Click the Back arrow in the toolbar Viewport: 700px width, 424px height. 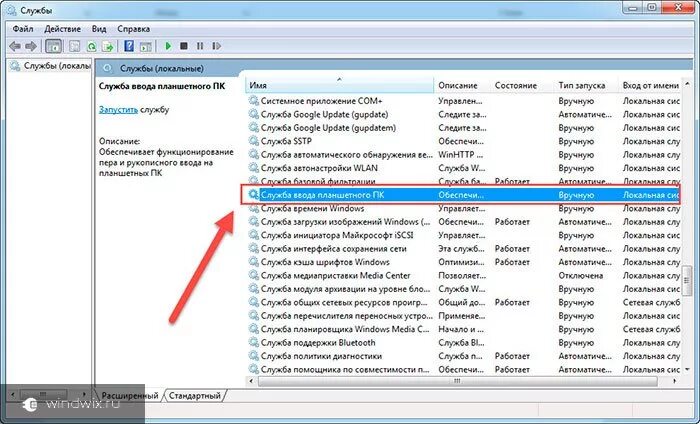click(x=15, y=46)
